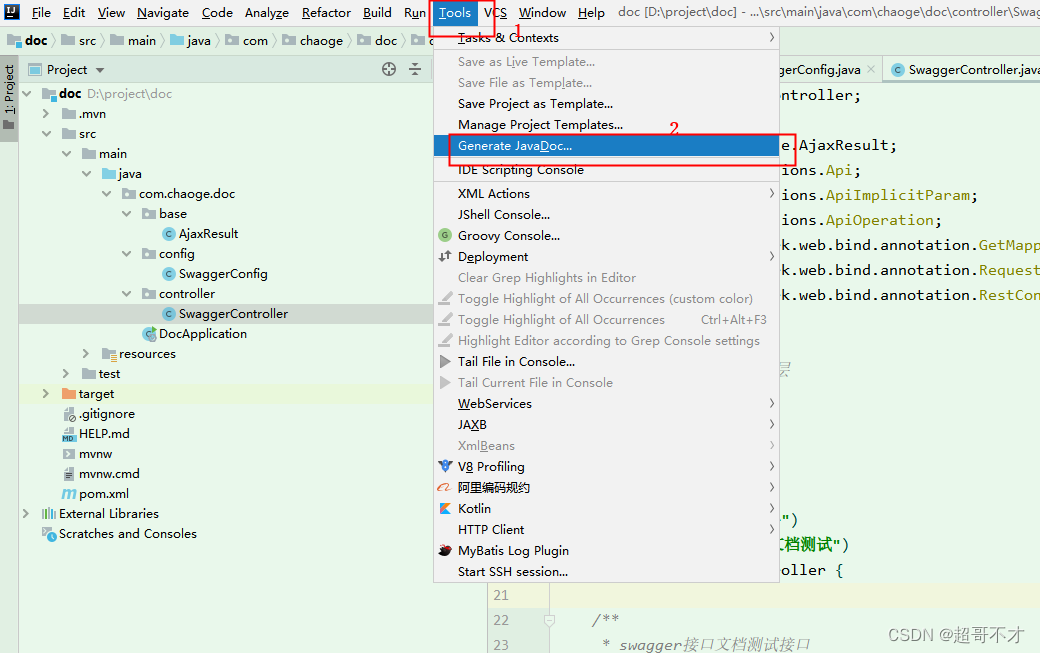Click the Scratches and Consoles icon
The height and width of the screenshot is (653, 1040).
click(x=49, y=534)
